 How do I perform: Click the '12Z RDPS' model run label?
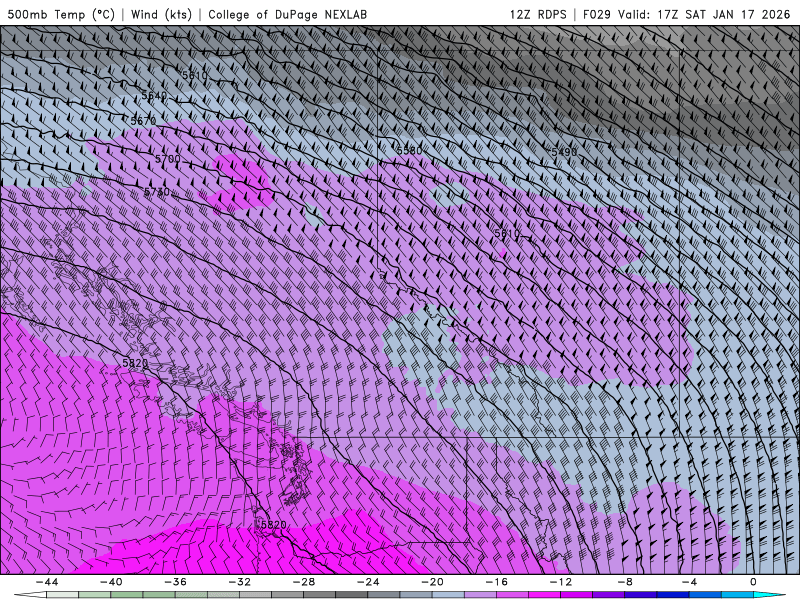pos(538,14)
